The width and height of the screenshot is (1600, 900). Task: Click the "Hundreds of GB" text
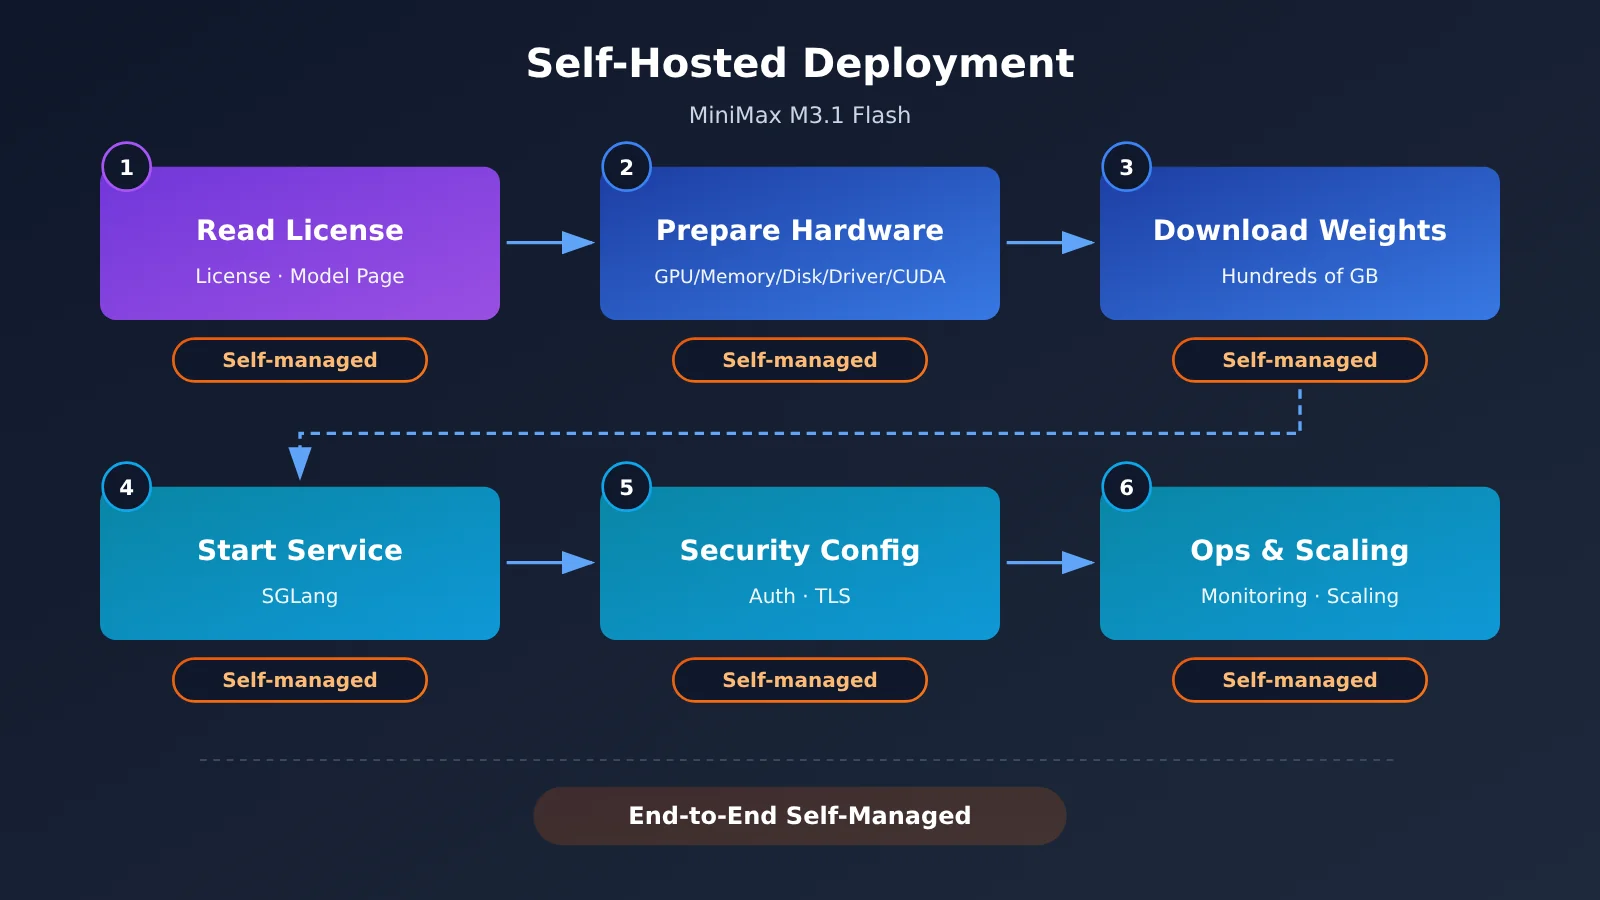(x=1300, y=276)
